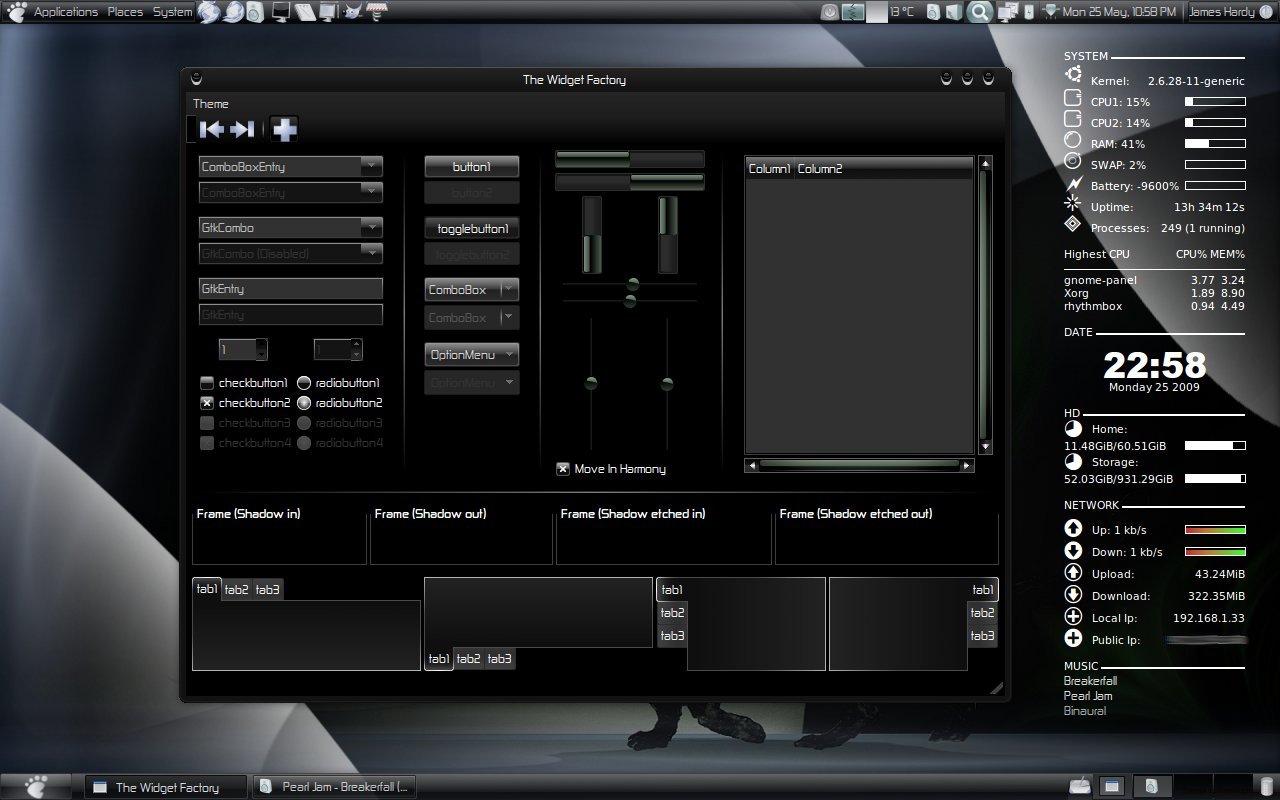This screenshot has height=800, width=1280.
Task: Click the battery tray icon in top panel
Action: pyautogui.click(x=1029, y=12)
